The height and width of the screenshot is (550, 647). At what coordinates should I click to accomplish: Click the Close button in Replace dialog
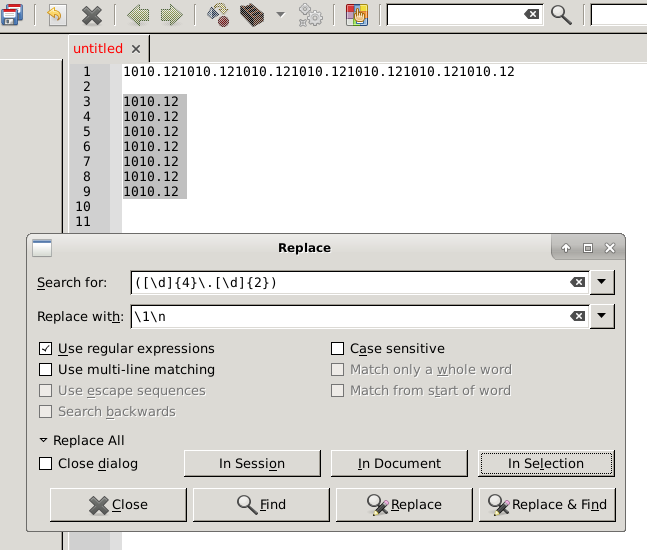point(118,505)
